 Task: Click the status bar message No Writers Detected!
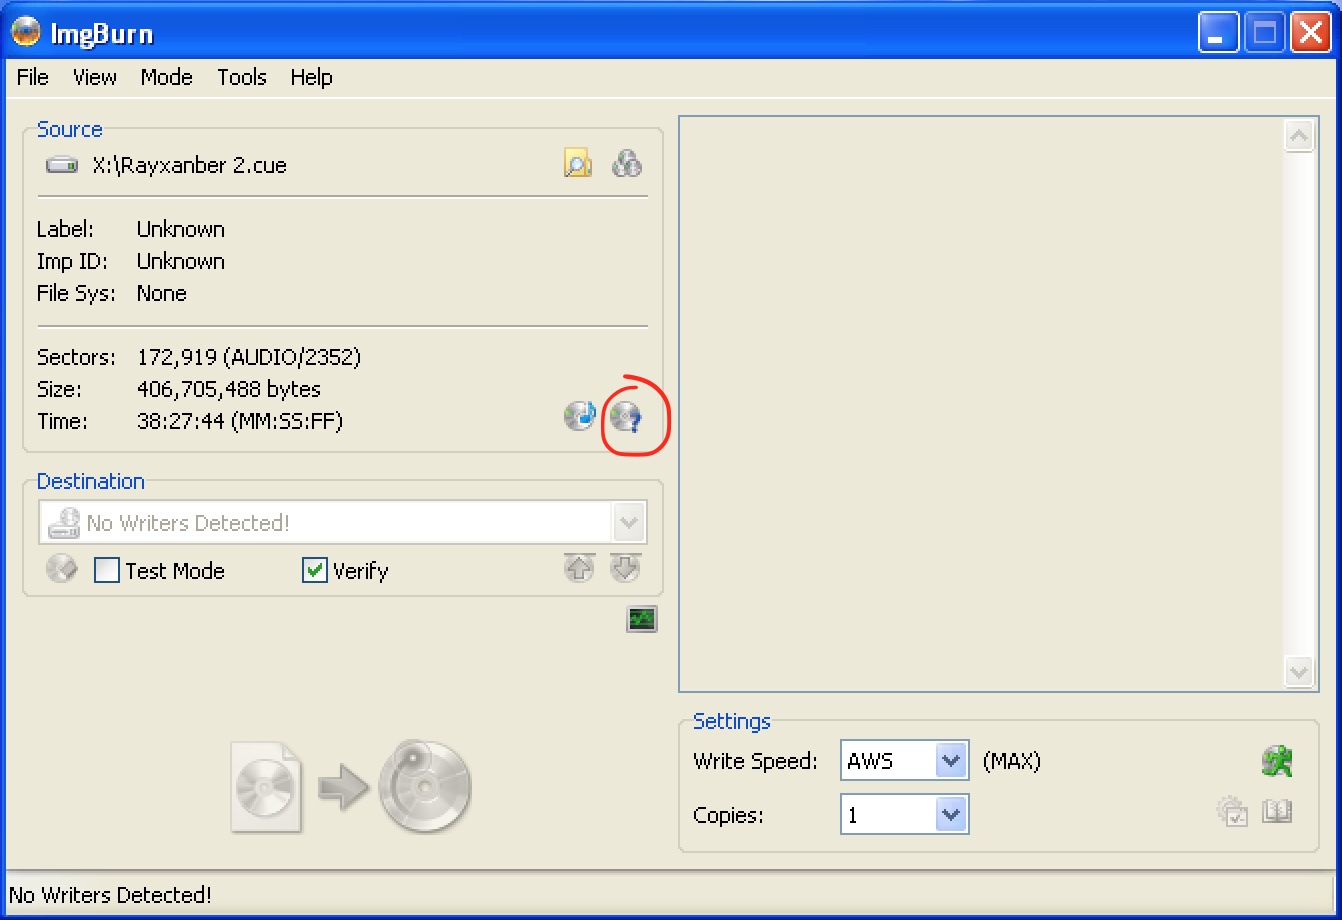110,895
